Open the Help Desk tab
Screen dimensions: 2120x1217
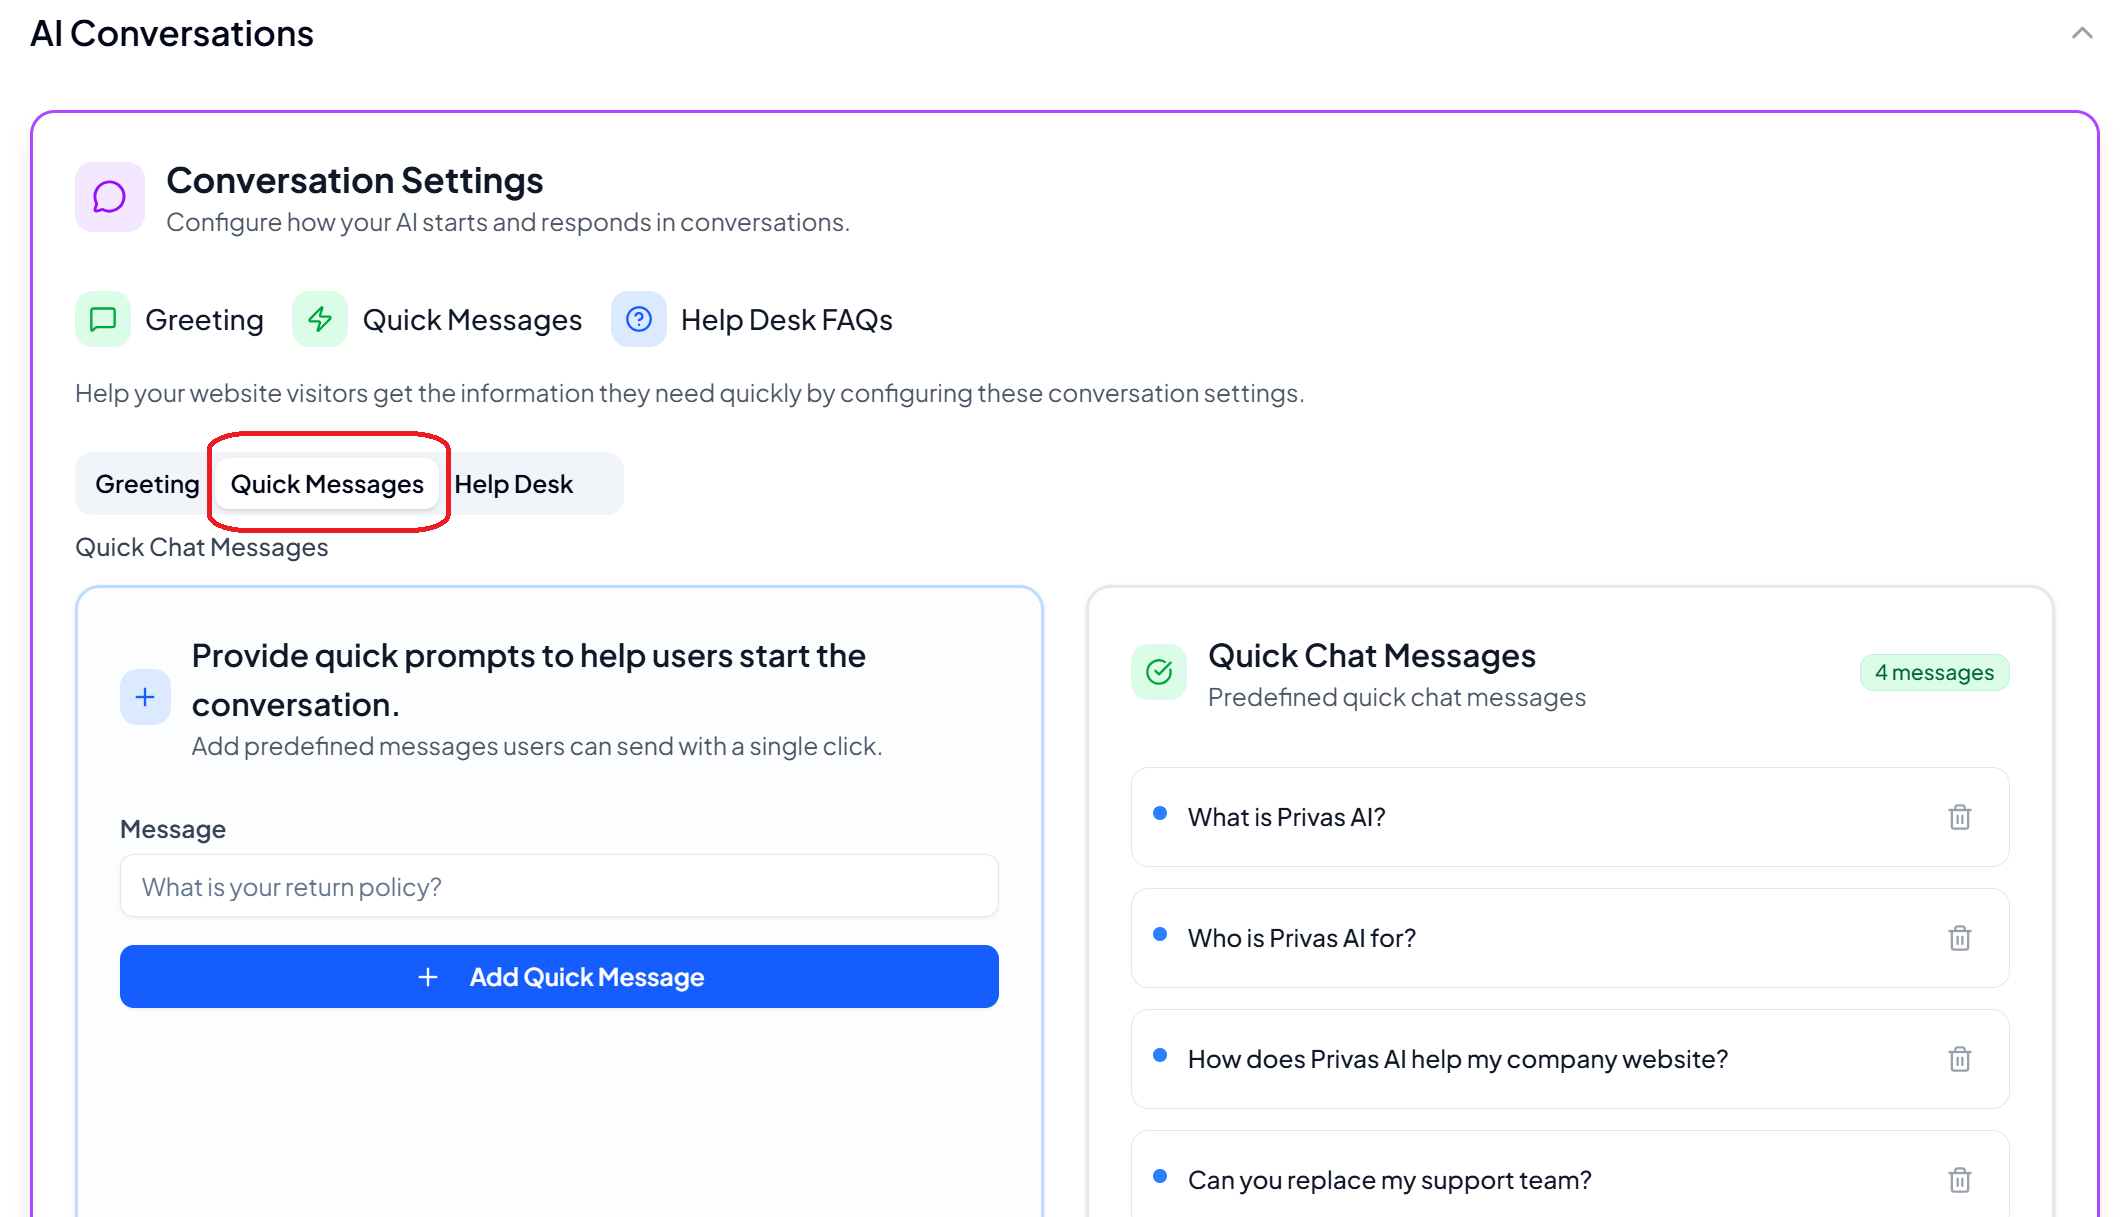[514, 484]
